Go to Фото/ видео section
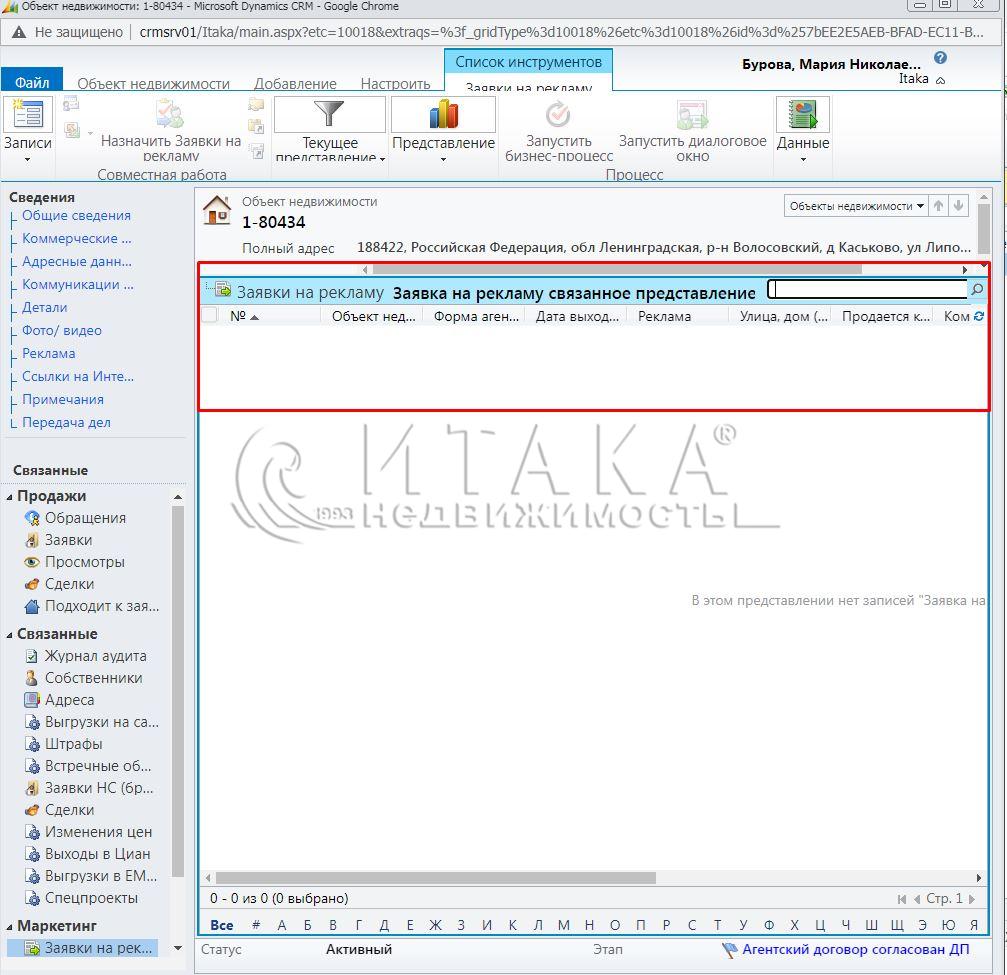Viewport: 1007px width, 975px height. point(62,330)
